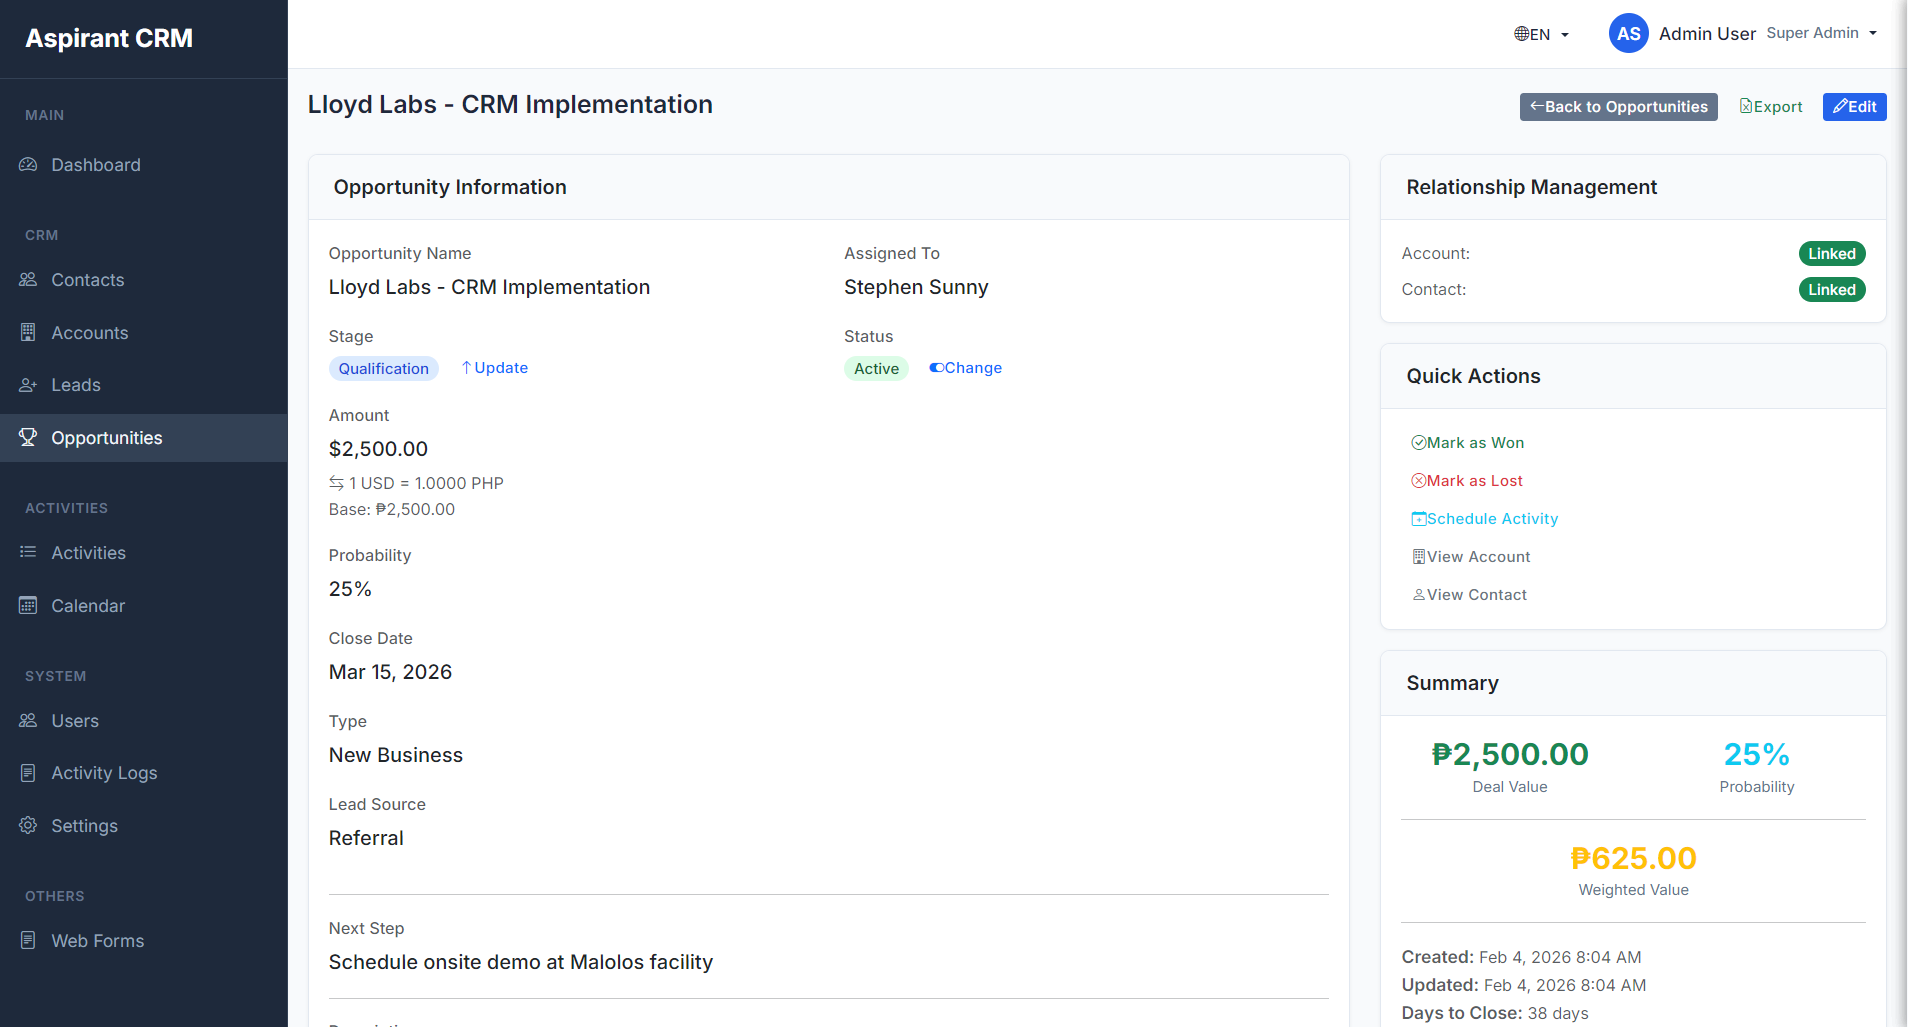
Task: Open the EN language dropdown
Action: (1541, 34)
